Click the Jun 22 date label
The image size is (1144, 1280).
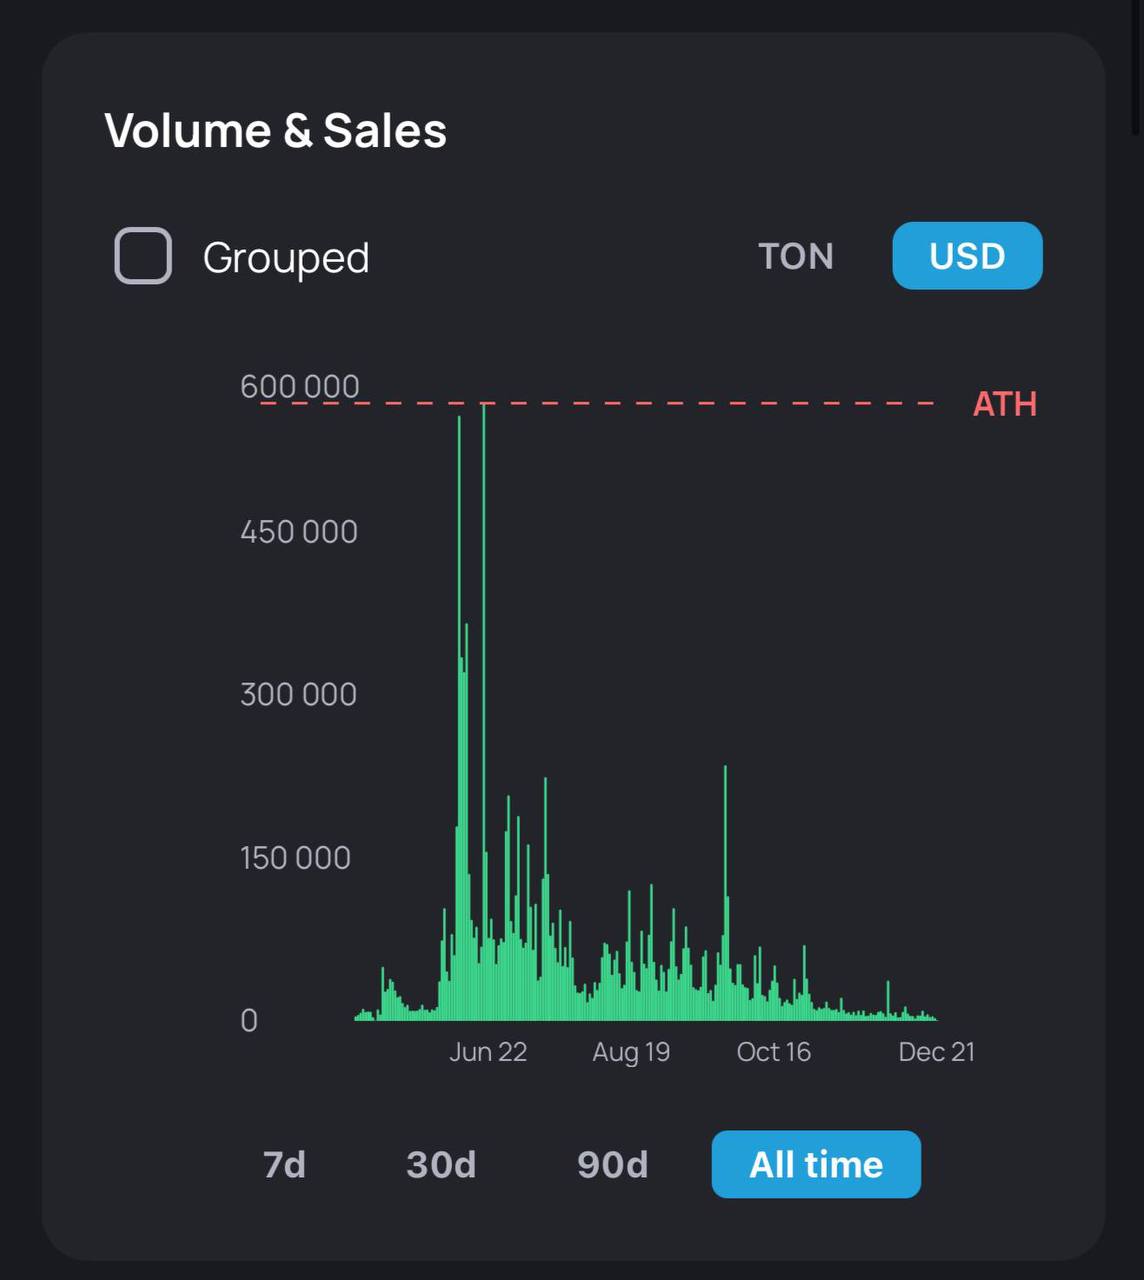coord(488,1052)
